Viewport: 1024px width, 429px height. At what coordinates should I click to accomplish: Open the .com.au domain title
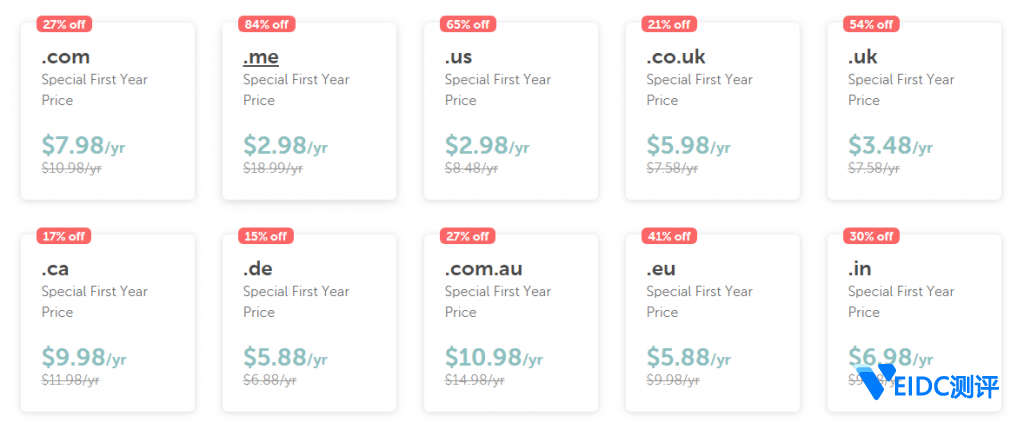pos(483,269)
